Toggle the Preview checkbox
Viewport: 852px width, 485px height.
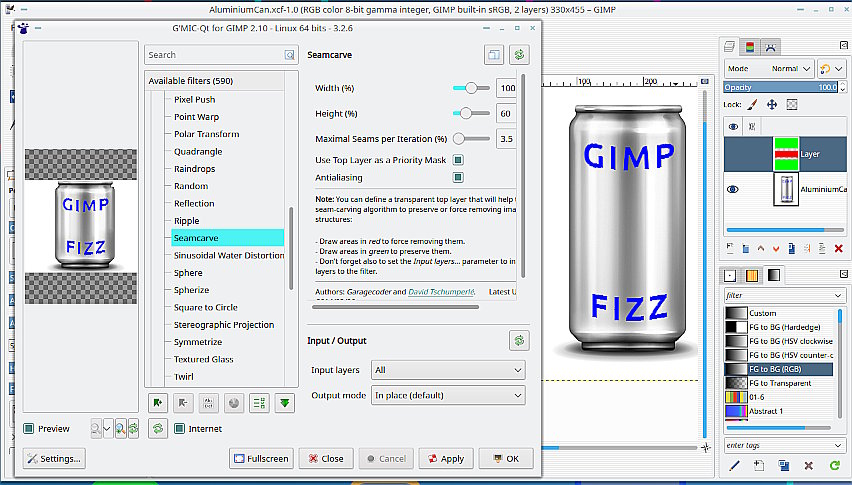tap(29, 429)
